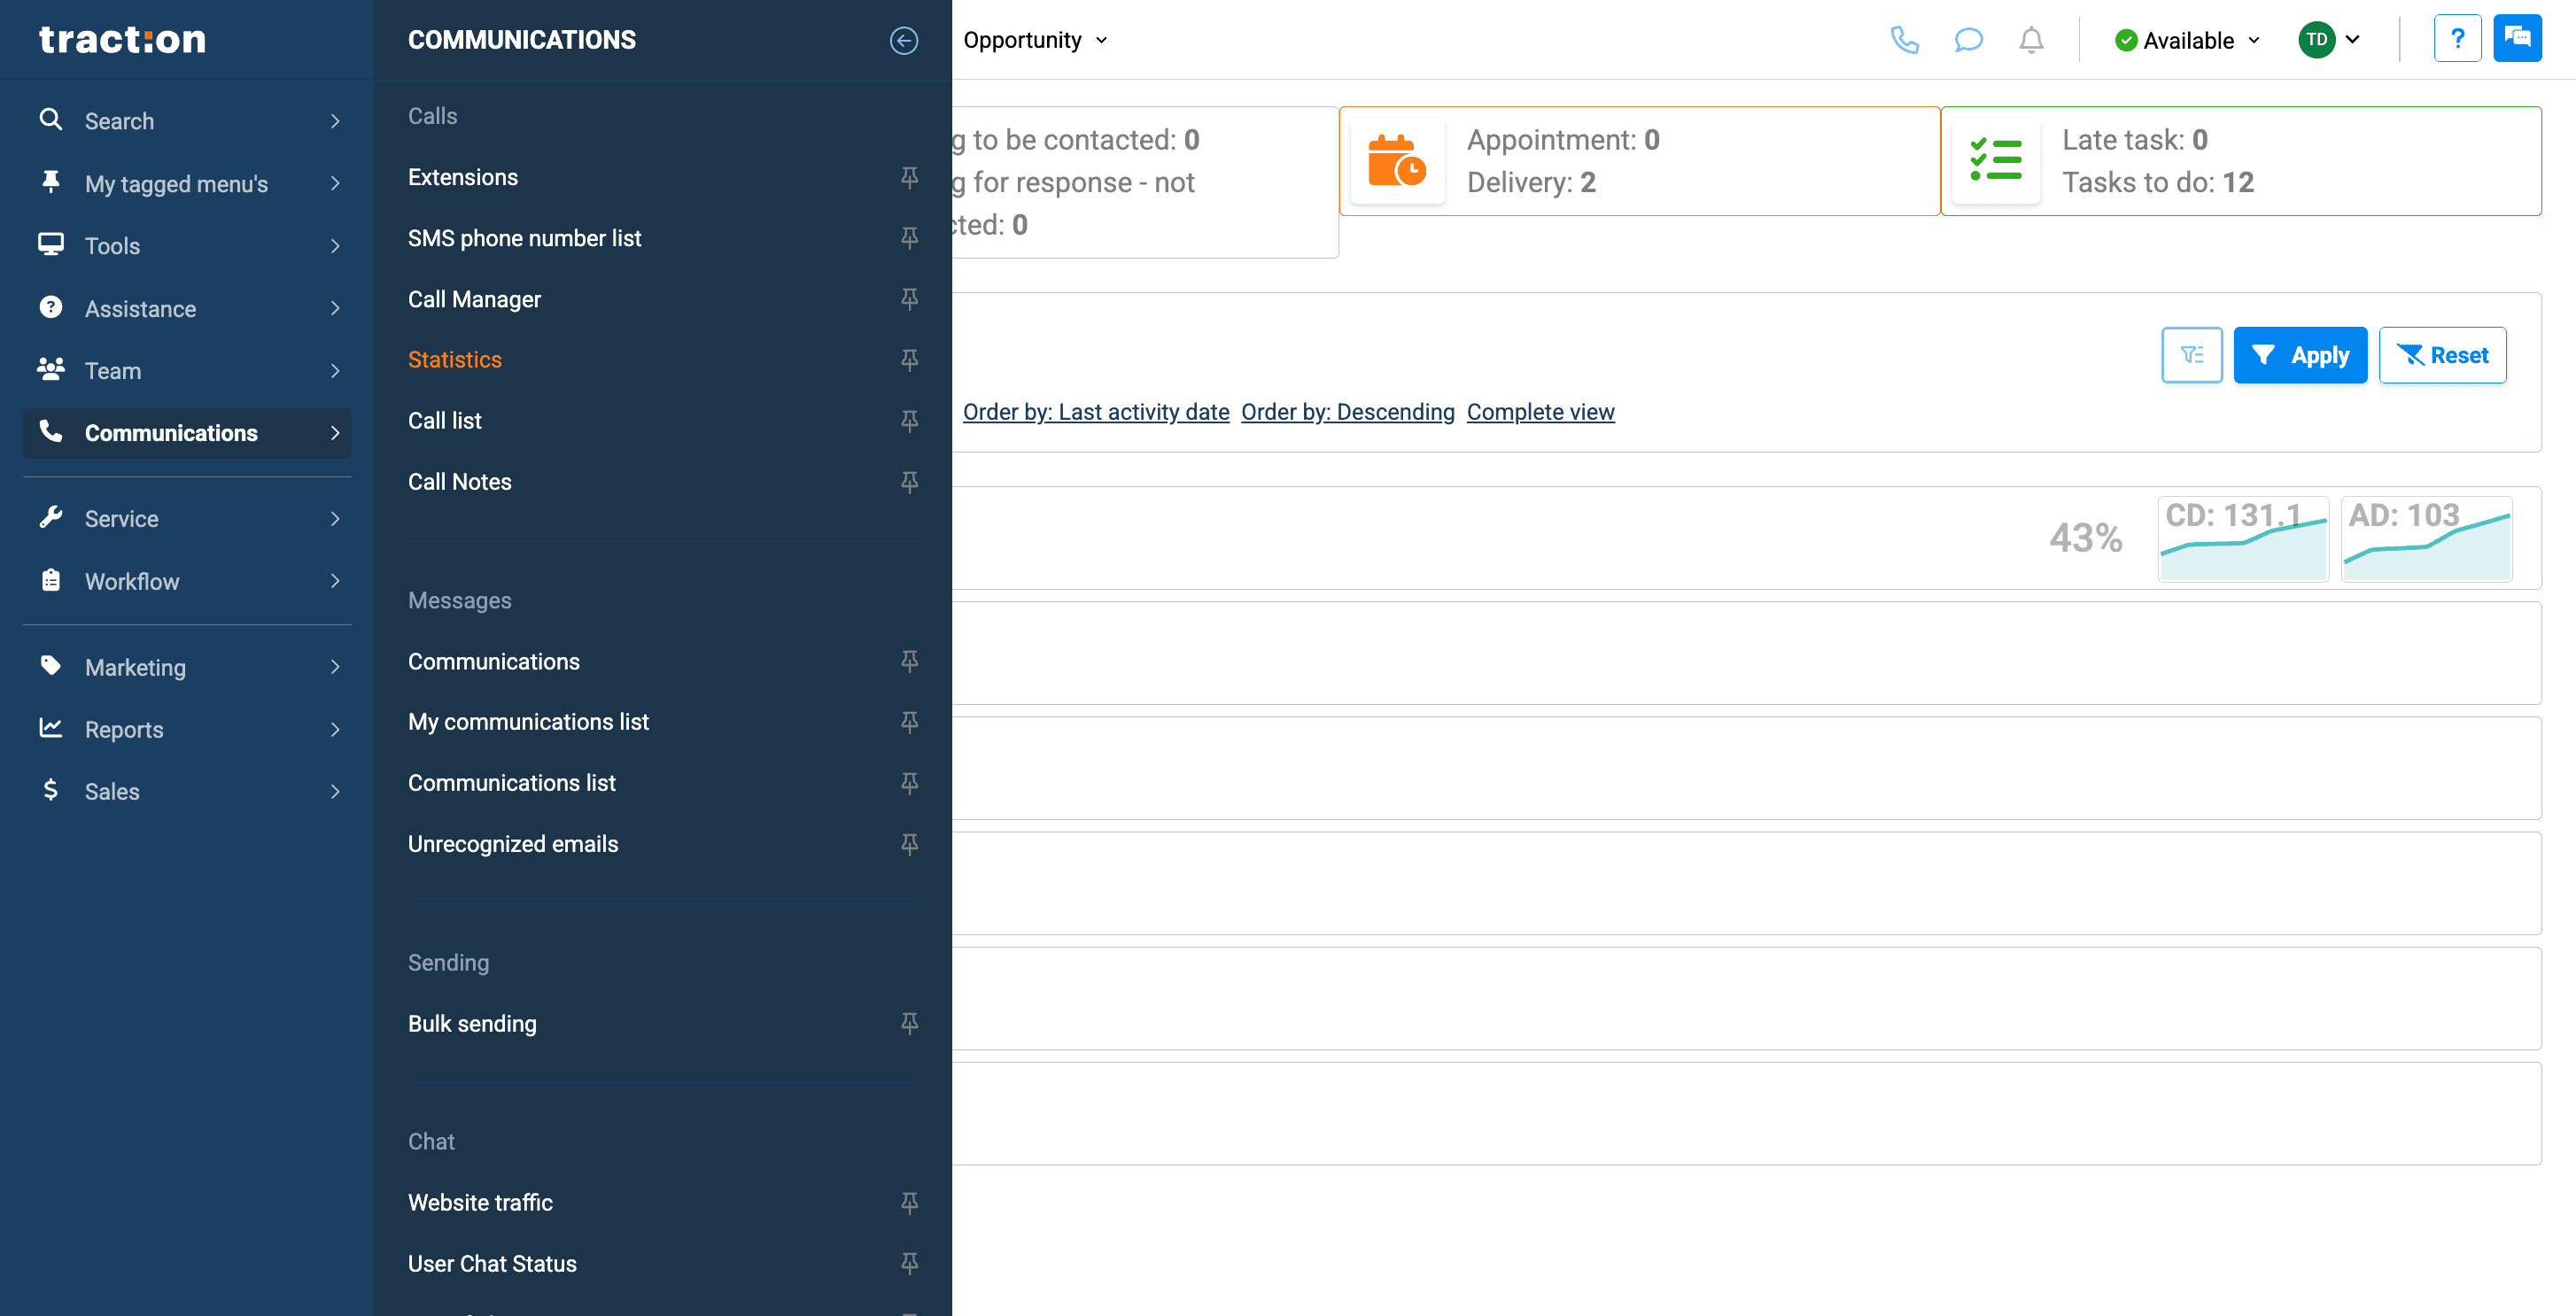Pin the Call Notes menu item
The width and height of the screenshot is (2576, 1316).
(x=909, y=482)
